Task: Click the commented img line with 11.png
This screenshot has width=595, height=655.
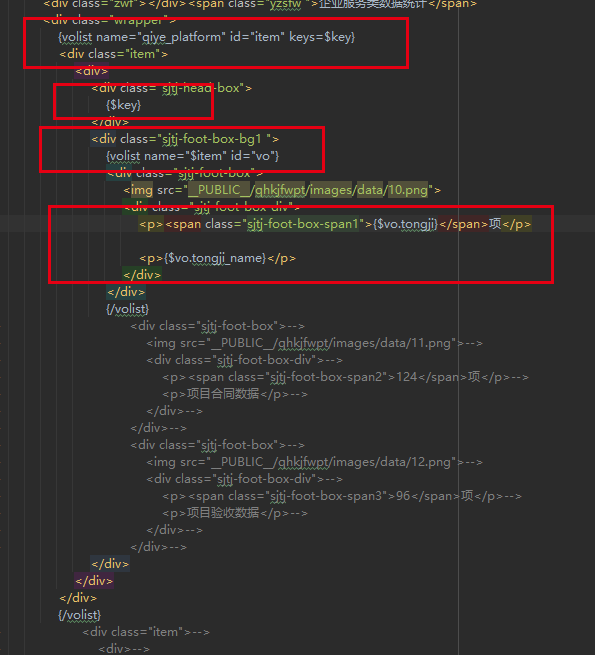Action: click(314, 343)
